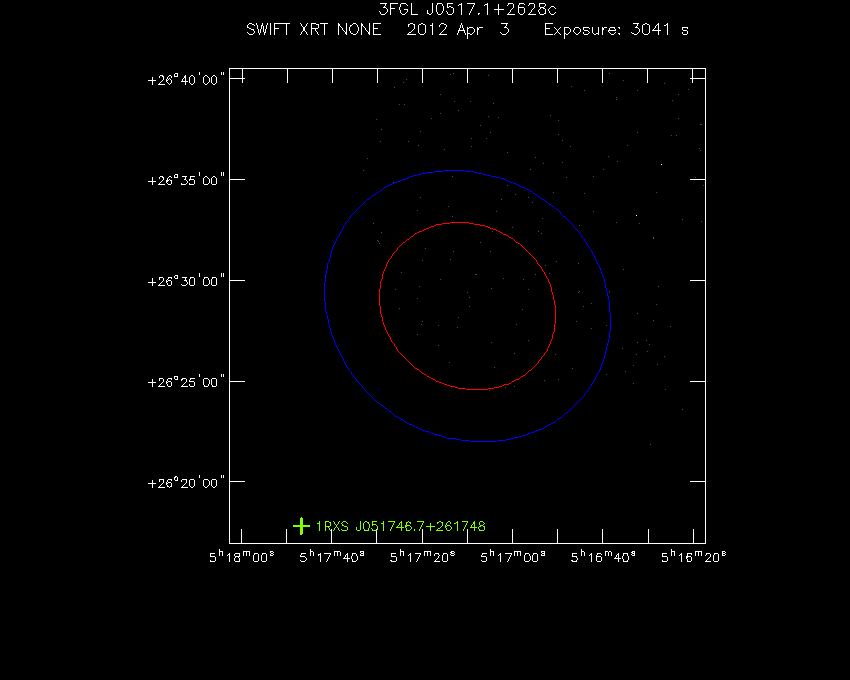Click the +26°30'00" declination label
This screenshot has height=680, width=850.
pos(186,281)
